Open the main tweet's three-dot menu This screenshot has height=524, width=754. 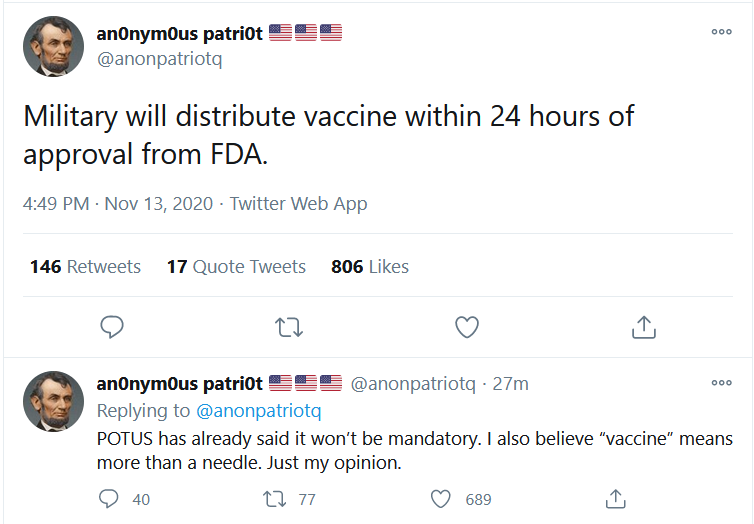tap(721, 32)
